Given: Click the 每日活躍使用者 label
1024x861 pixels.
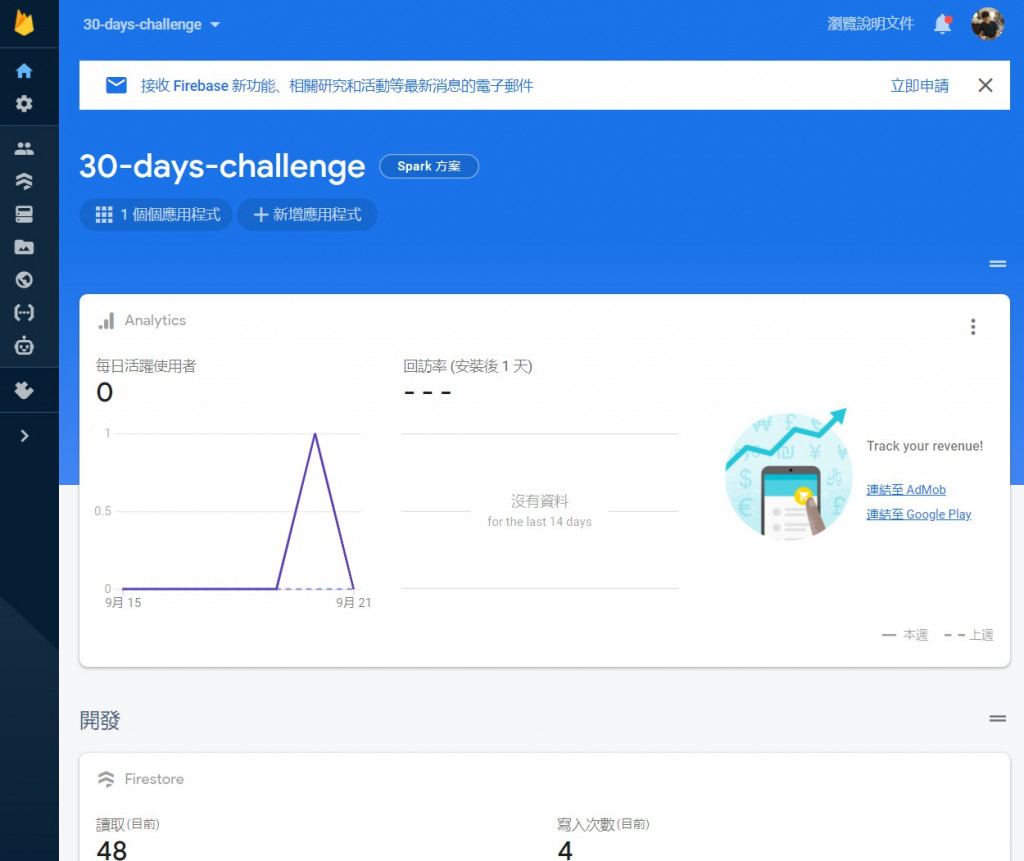Looking at the screenshot, I should (146, 366).
